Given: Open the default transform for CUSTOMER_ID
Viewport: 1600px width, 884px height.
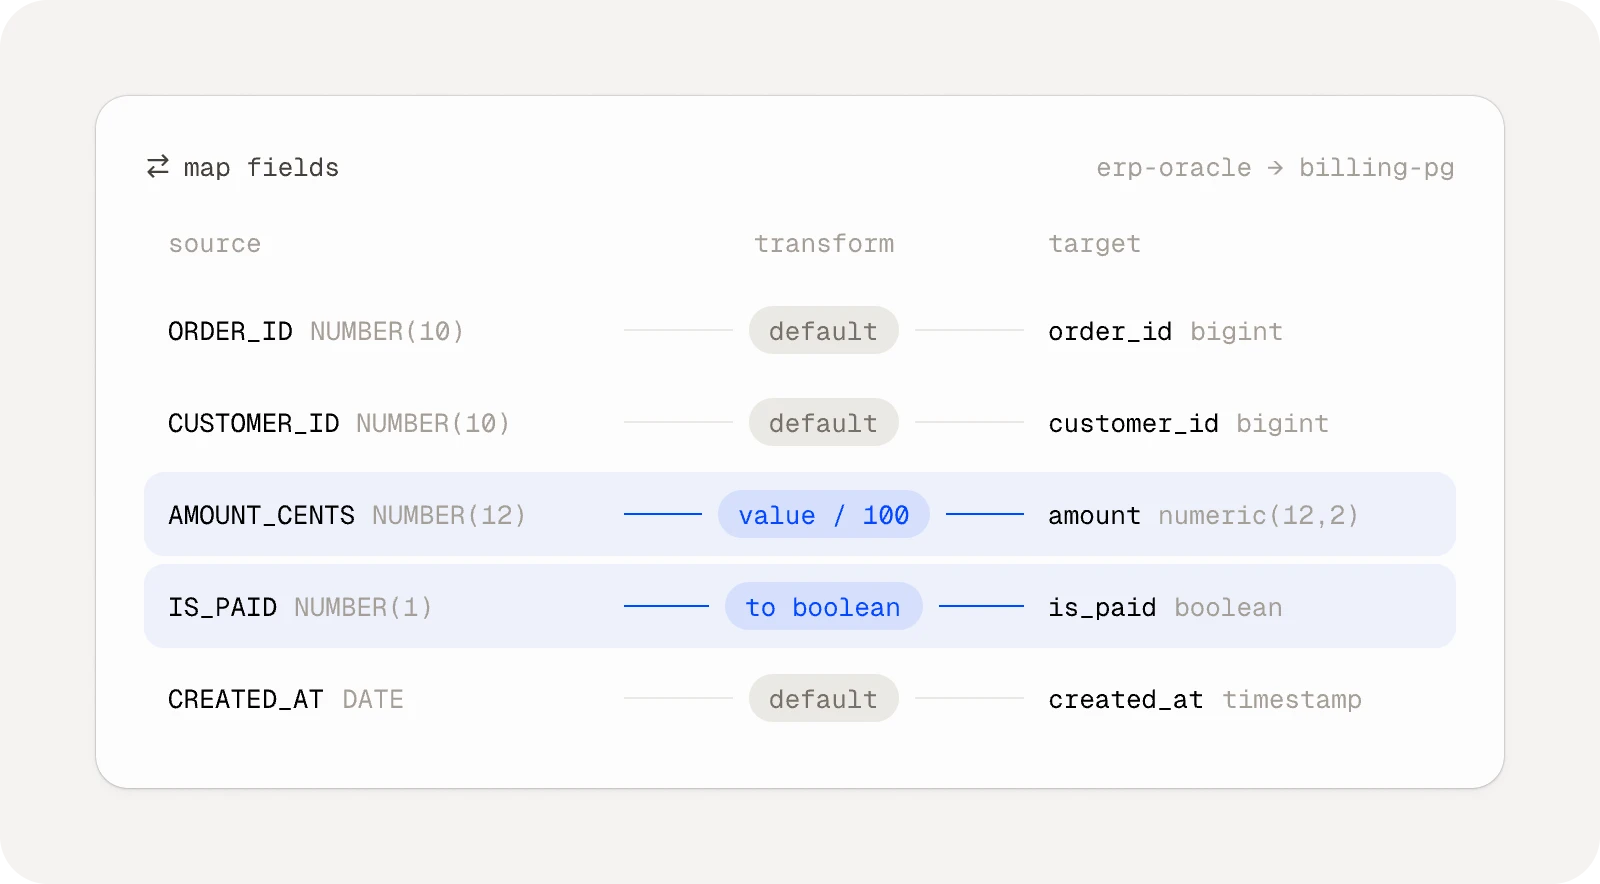Looking at the screenshot, I should (x=823, y=423).
